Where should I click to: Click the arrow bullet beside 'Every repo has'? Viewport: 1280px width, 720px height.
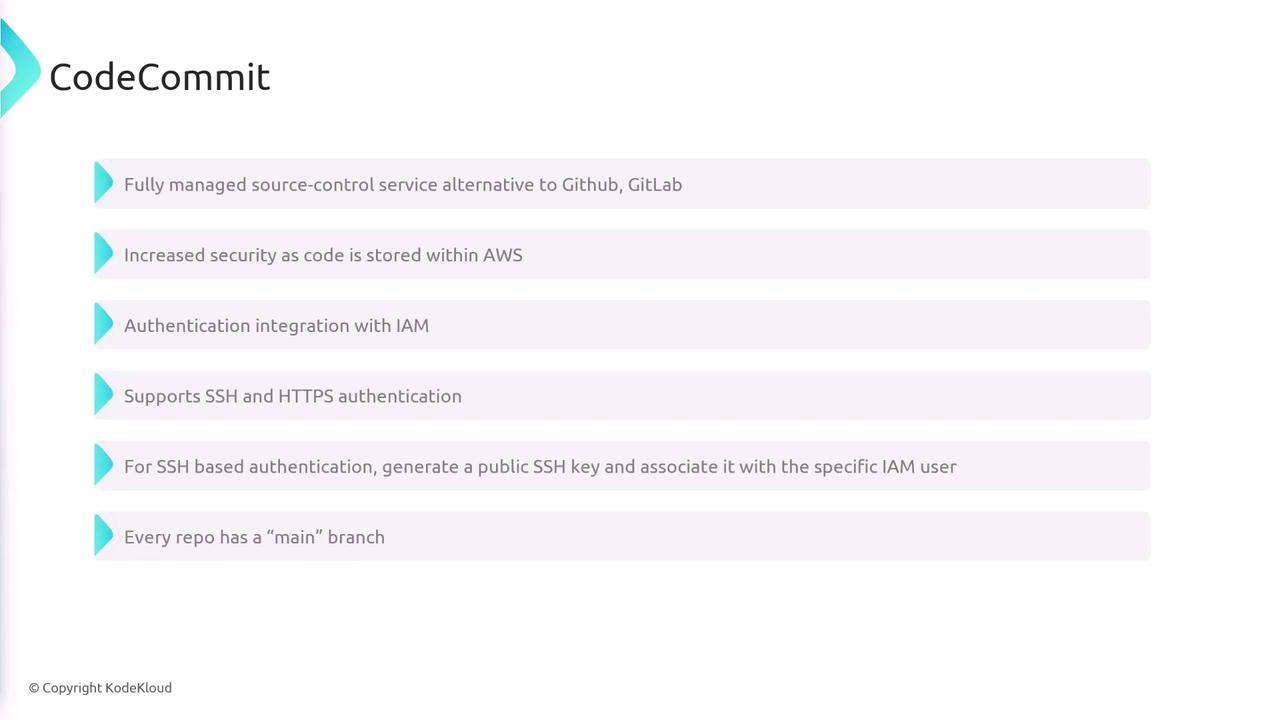click(103, 536)
